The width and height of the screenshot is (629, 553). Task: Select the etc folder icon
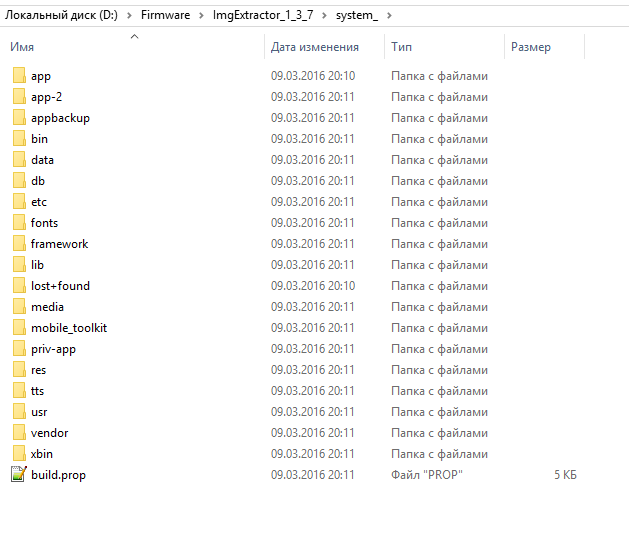point(19,201)
